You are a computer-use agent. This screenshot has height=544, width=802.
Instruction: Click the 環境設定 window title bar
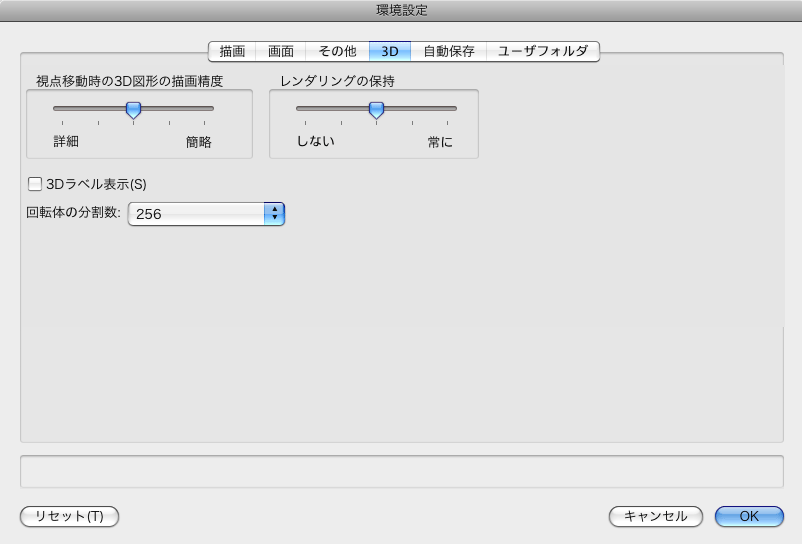click(401, 11)
